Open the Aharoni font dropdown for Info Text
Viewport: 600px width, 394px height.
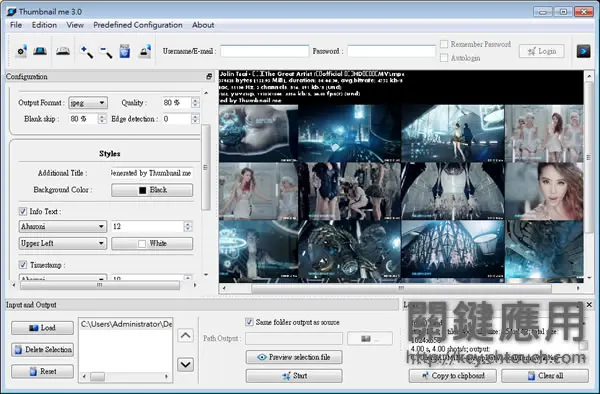[63, 226]
